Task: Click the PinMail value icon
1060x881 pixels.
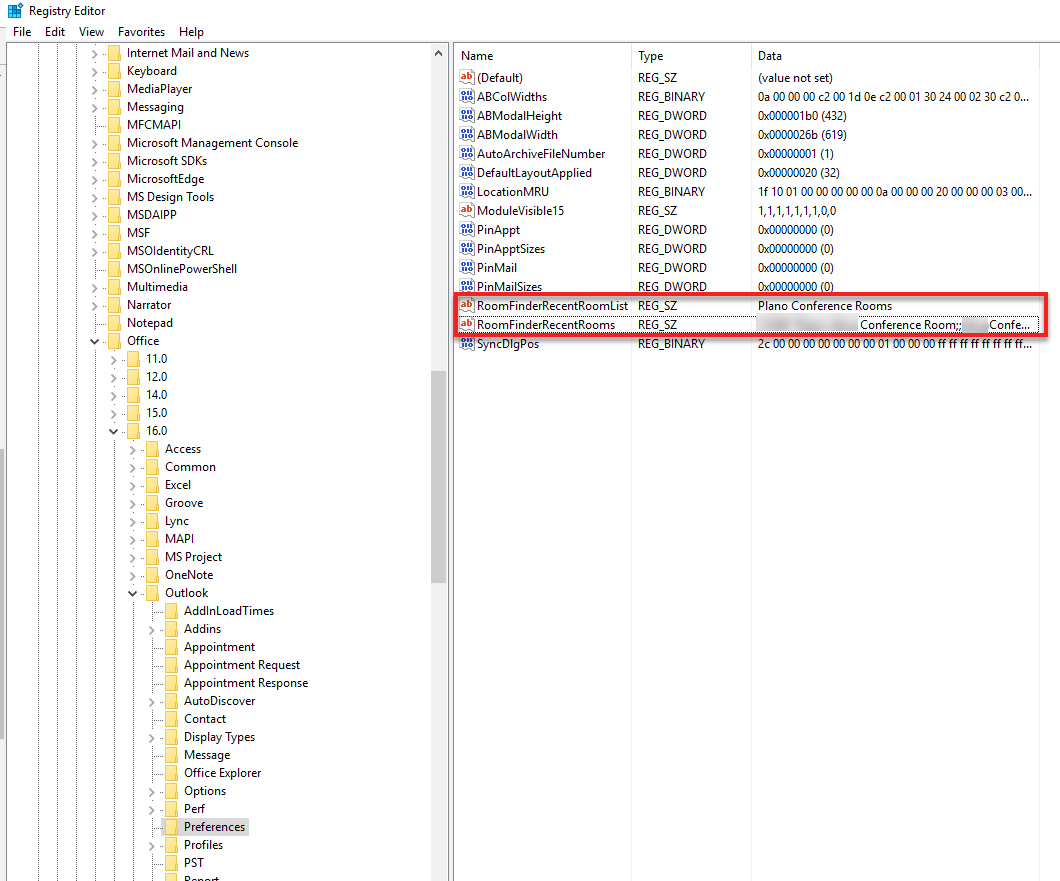Action: point(466,267)
